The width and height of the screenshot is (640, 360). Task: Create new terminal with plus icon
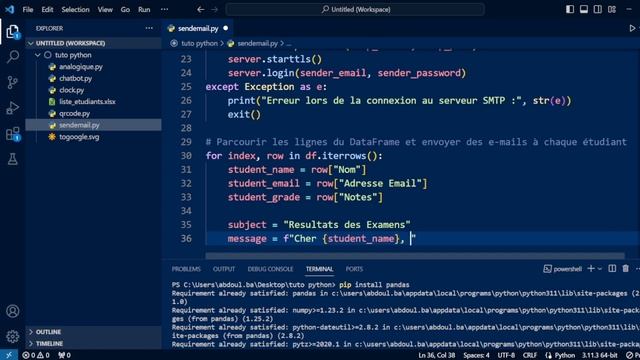[x=591, y=269]
